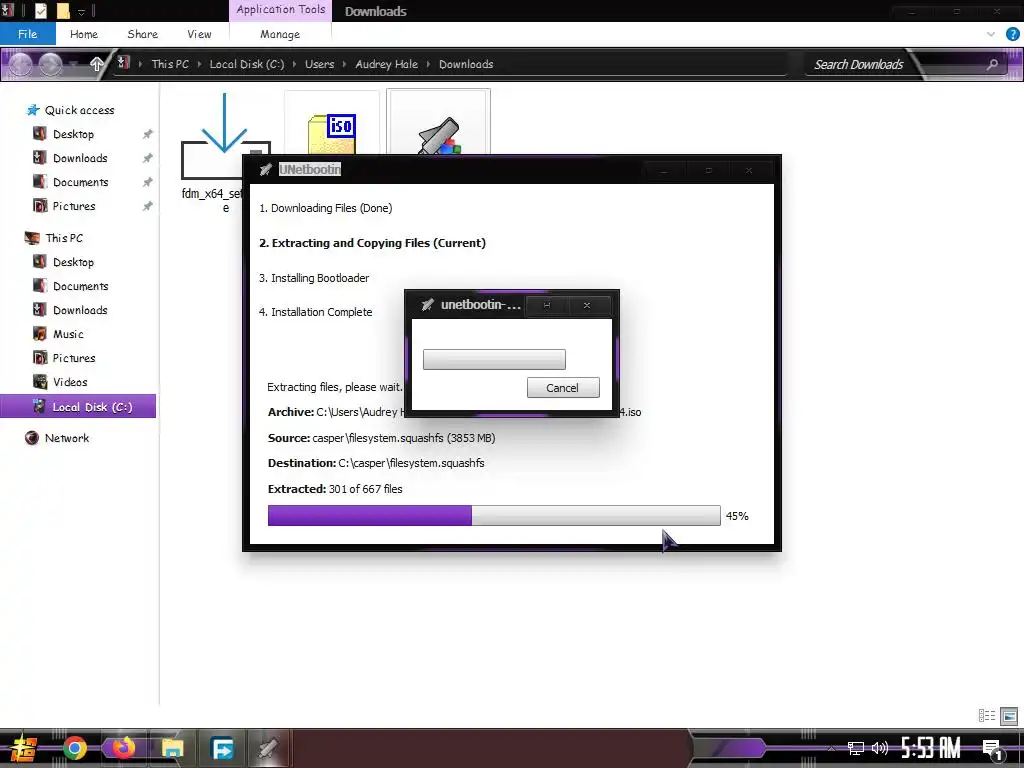Open Downloads under This PC
The image size is (1024, 768).
(x=80, y=310)
